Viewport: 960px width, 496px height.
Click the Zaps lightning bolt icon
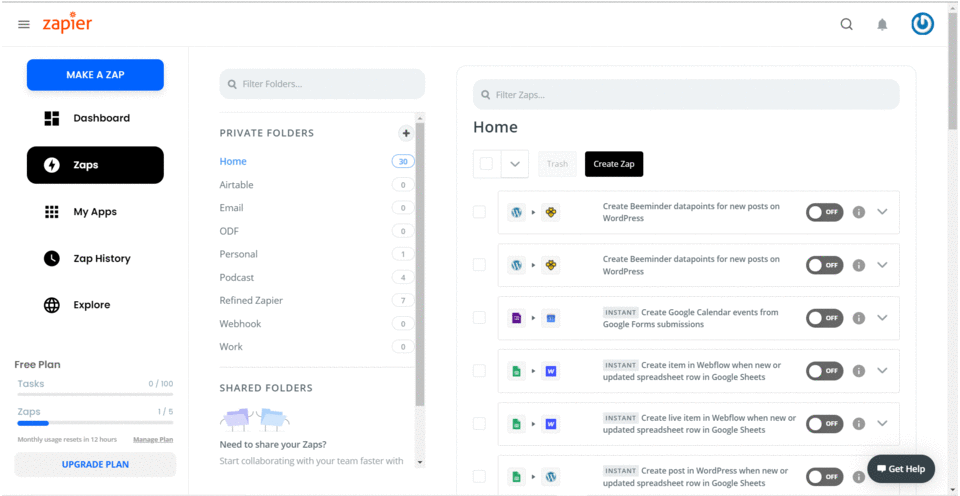point(52,165)
